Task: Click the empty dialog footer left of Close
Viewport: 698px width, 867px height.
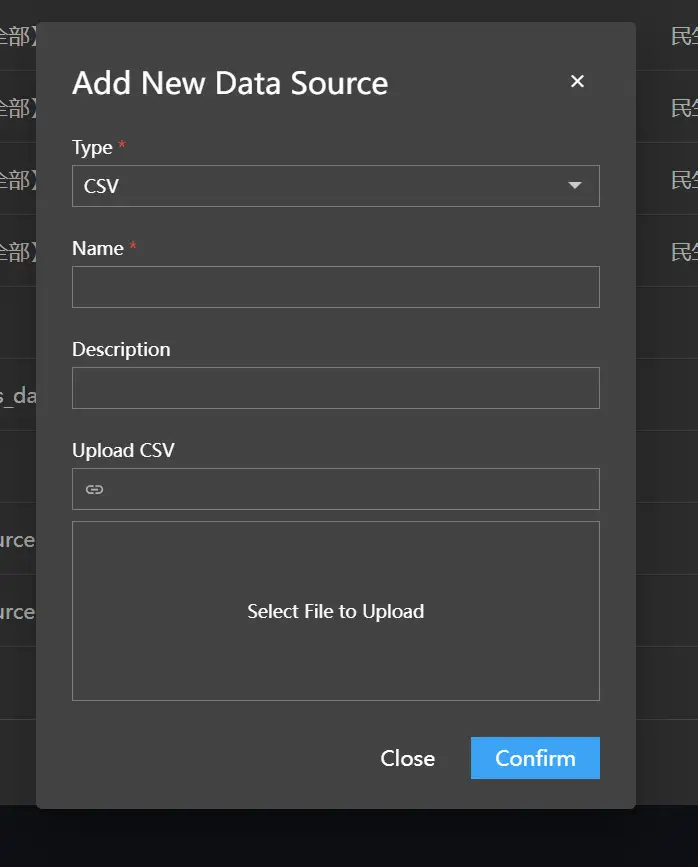Action: coord(200,758)
